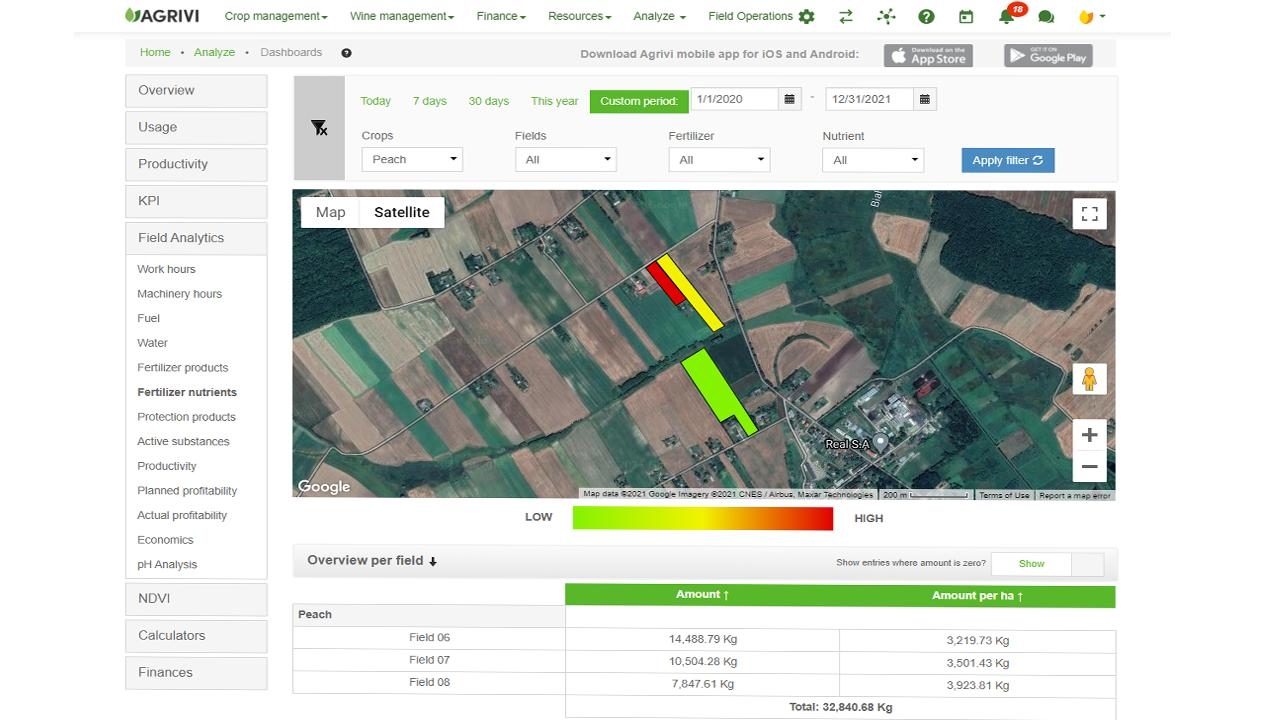Image resolution: width=1280 pixels, height=720 pixels.
Task: Check the notifications bell with 18 badge
Action: (x=1008, y=15)
